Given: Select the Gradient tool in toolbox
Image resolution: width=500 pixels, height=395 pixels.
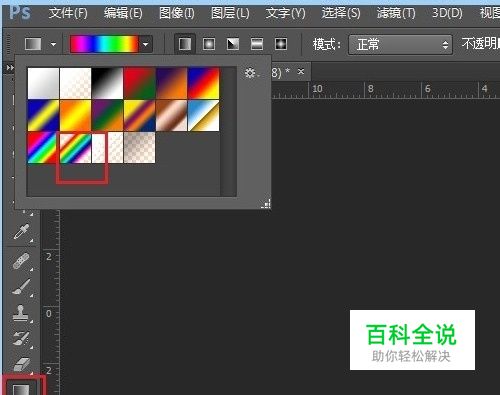Looking at the screenshot, I should [x=21, y=389].
